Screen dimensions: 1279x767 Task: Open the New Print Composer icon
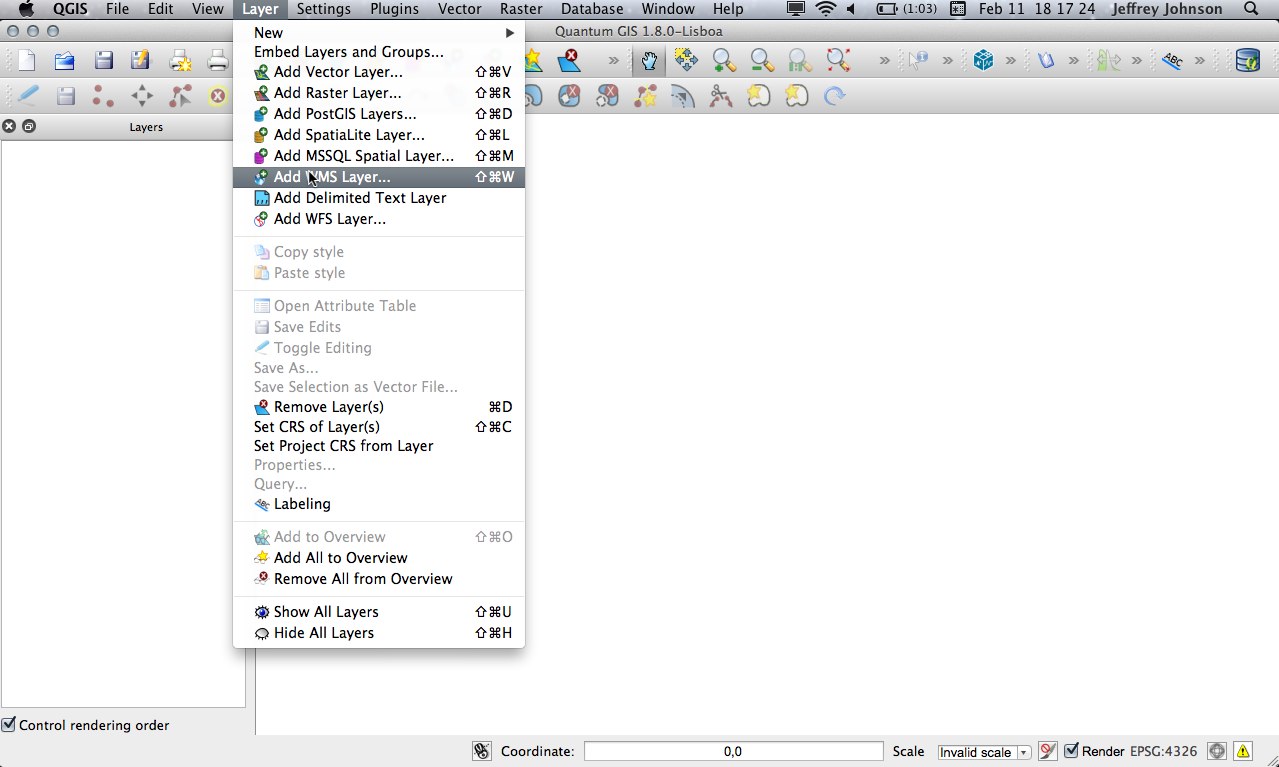(x=180, y=61)
